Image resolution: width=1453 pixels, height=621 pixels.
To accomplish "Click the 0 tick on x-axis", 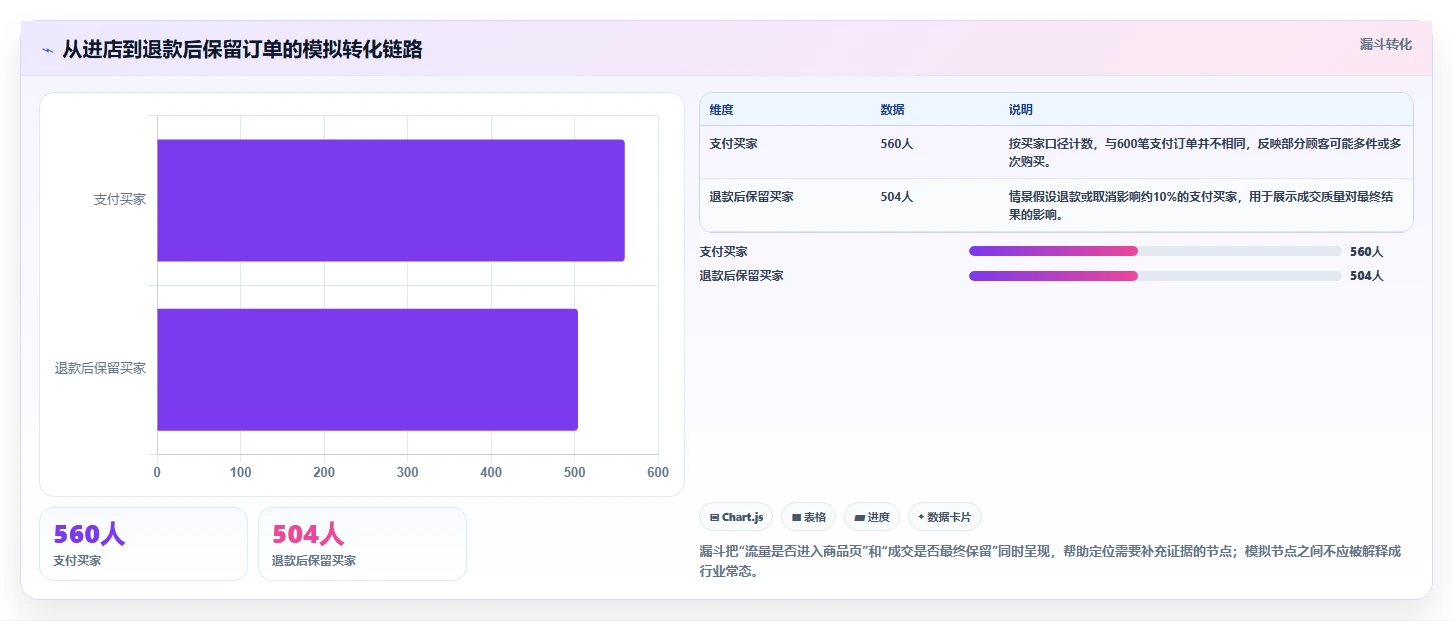I will pos(157,473).
